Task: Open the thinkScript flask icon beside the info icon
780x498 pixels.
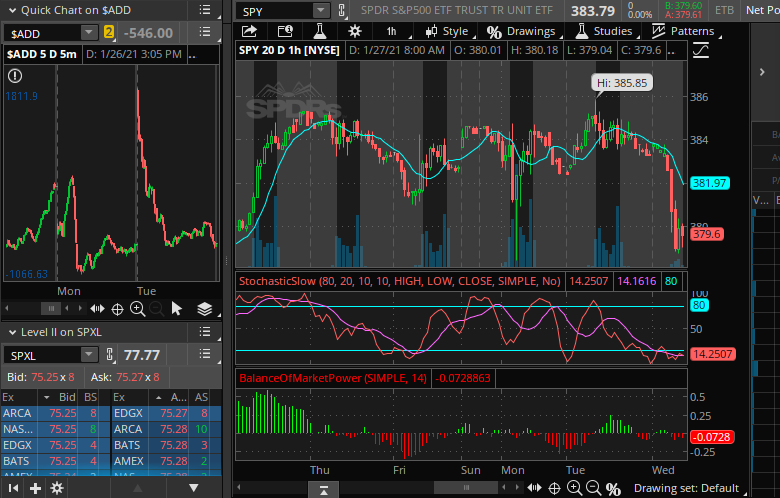Action: pos(320,31)
